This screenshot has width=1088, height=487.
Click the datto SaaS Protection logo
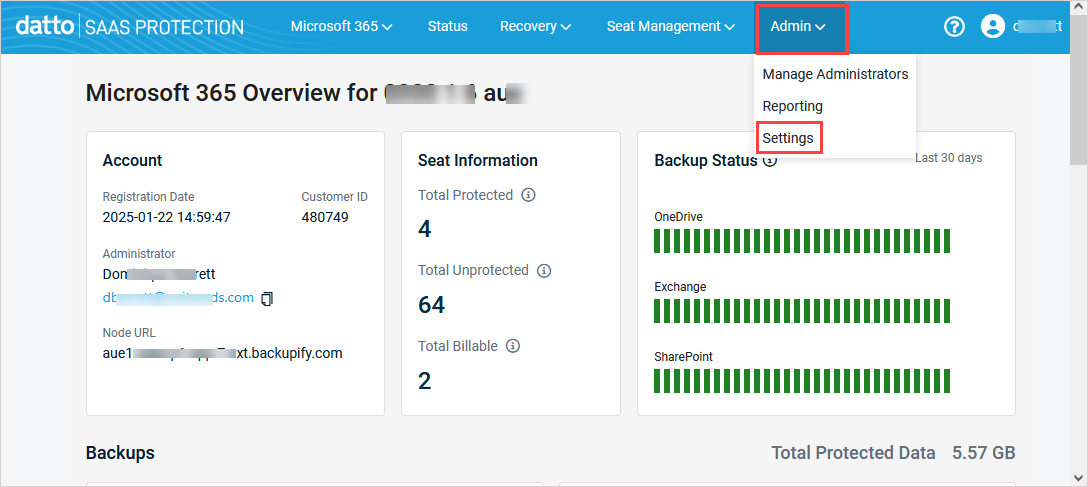(130, 27)
